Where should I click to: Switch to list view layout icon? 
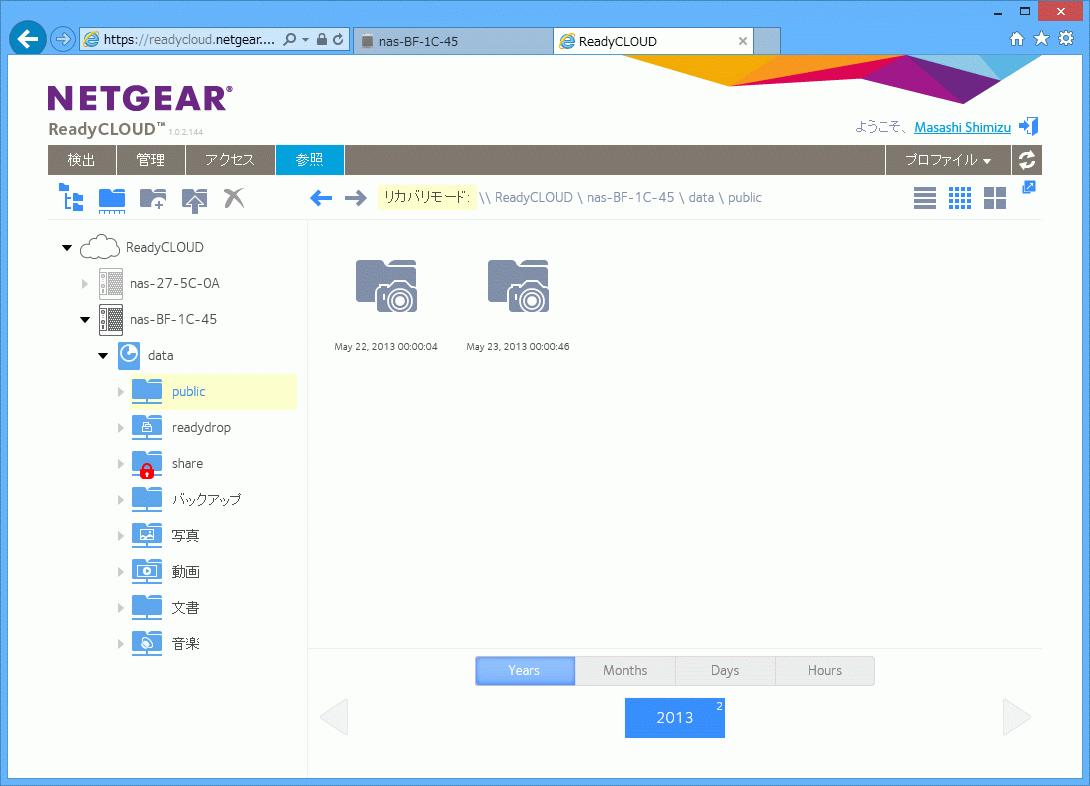click(925, 198)
